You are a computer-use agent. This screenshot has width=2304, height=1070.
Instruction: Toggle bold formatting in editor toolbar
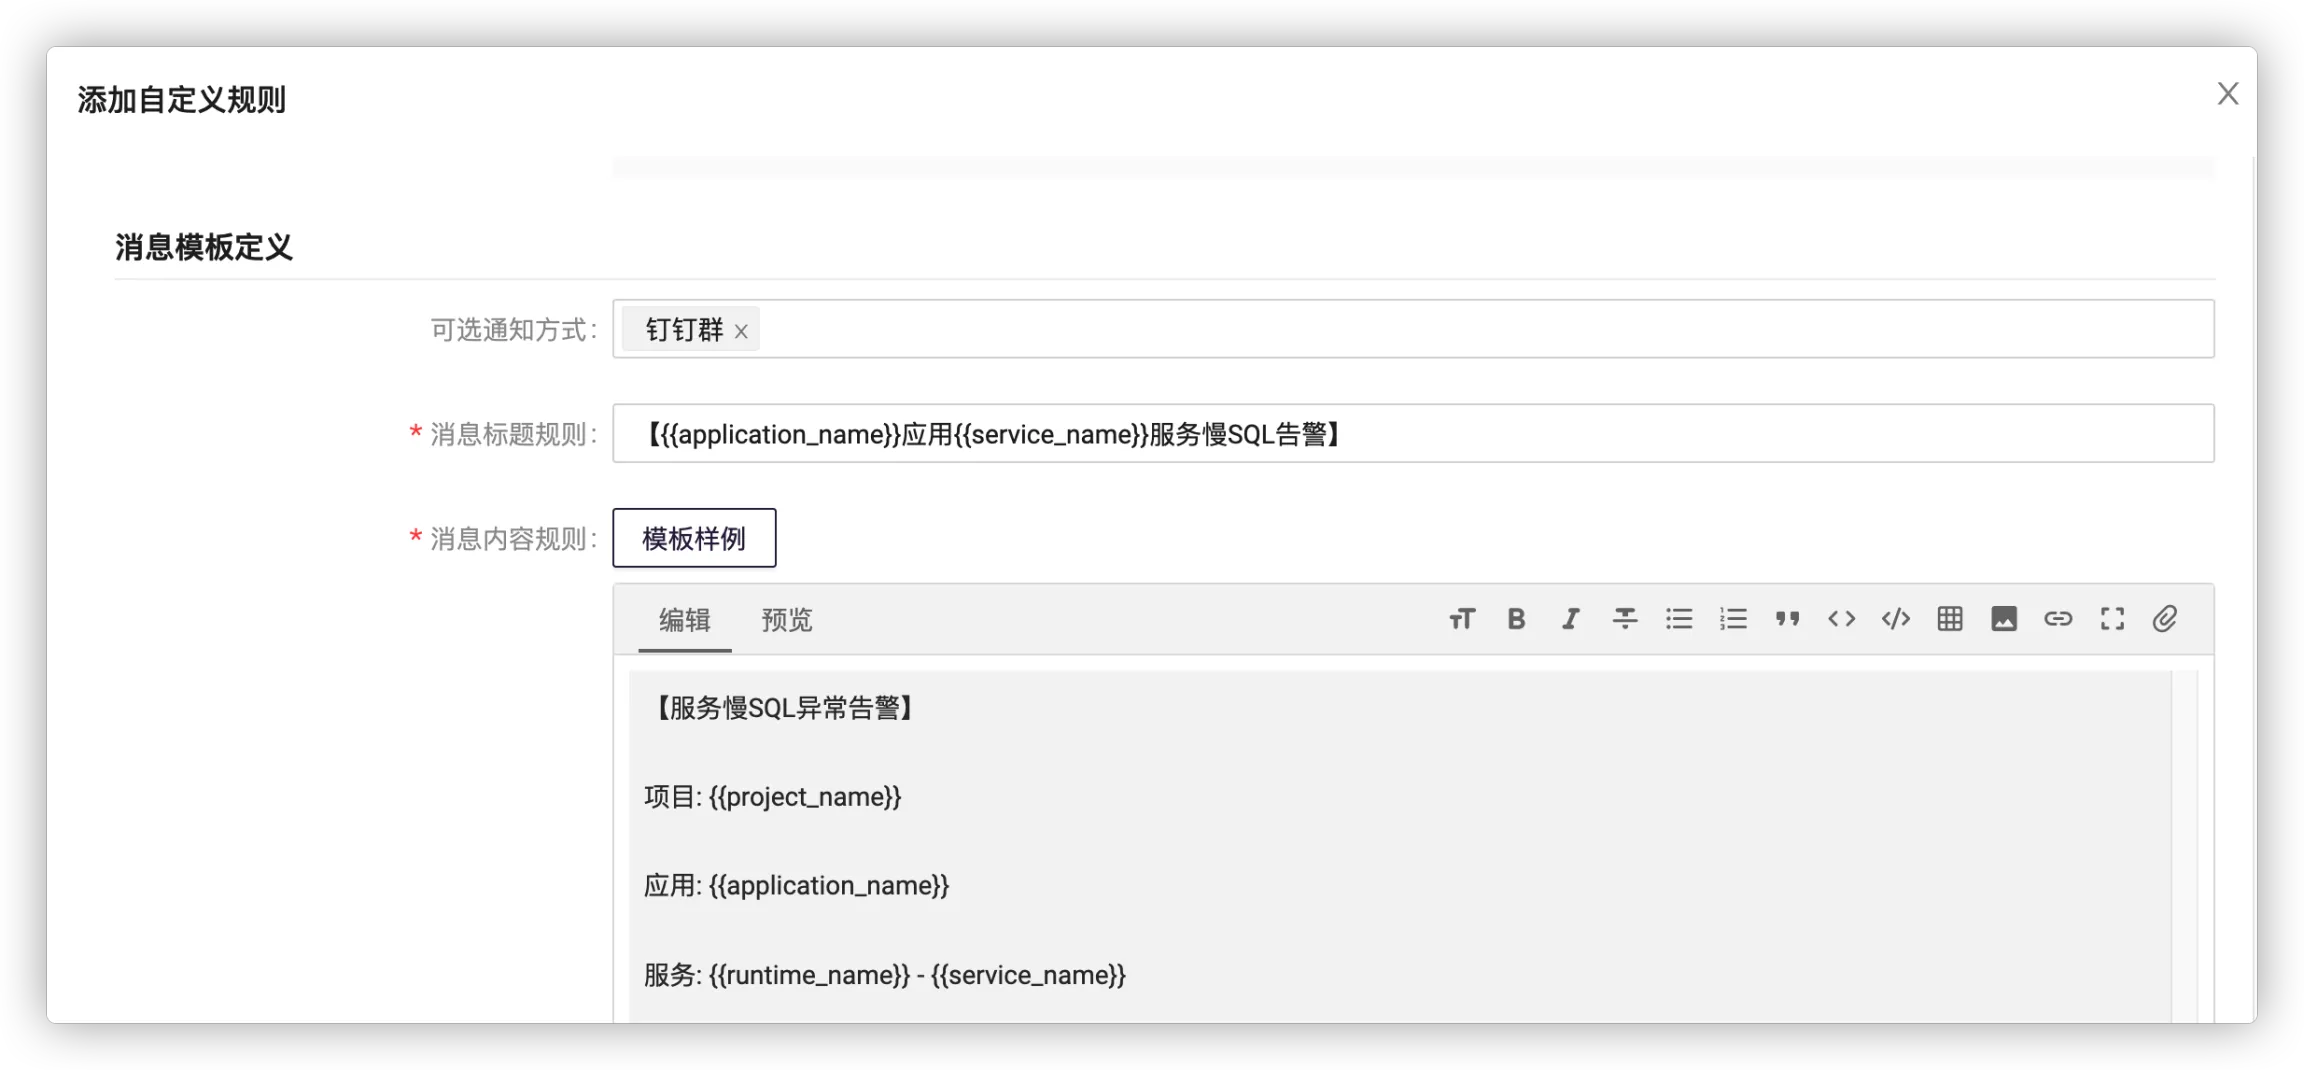pos(1516,619)
